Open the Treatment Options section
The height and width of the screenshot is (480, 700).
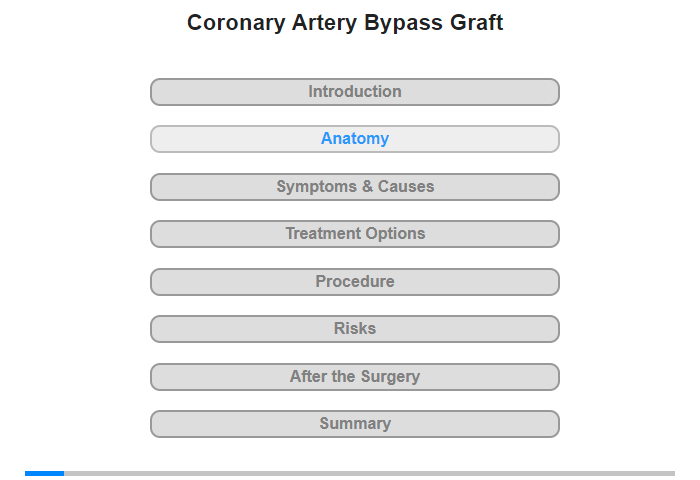pos(355,234)
